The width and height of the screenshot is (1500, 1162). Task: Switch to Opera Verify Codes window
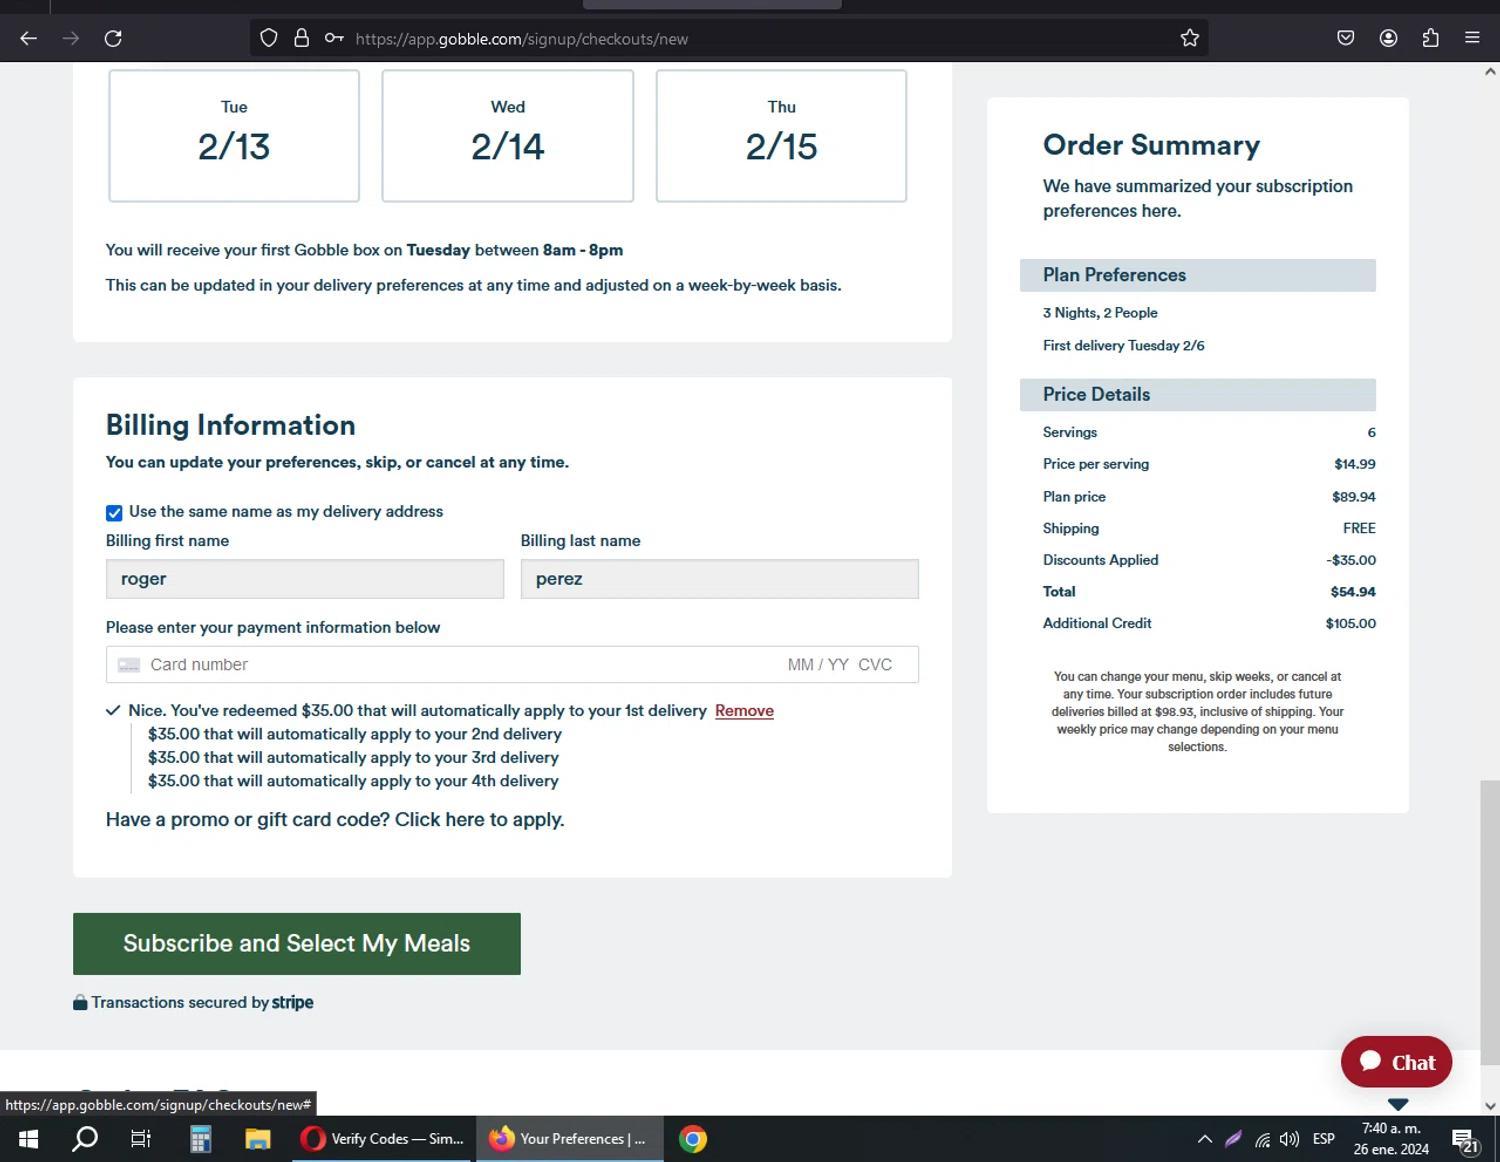382,1139
